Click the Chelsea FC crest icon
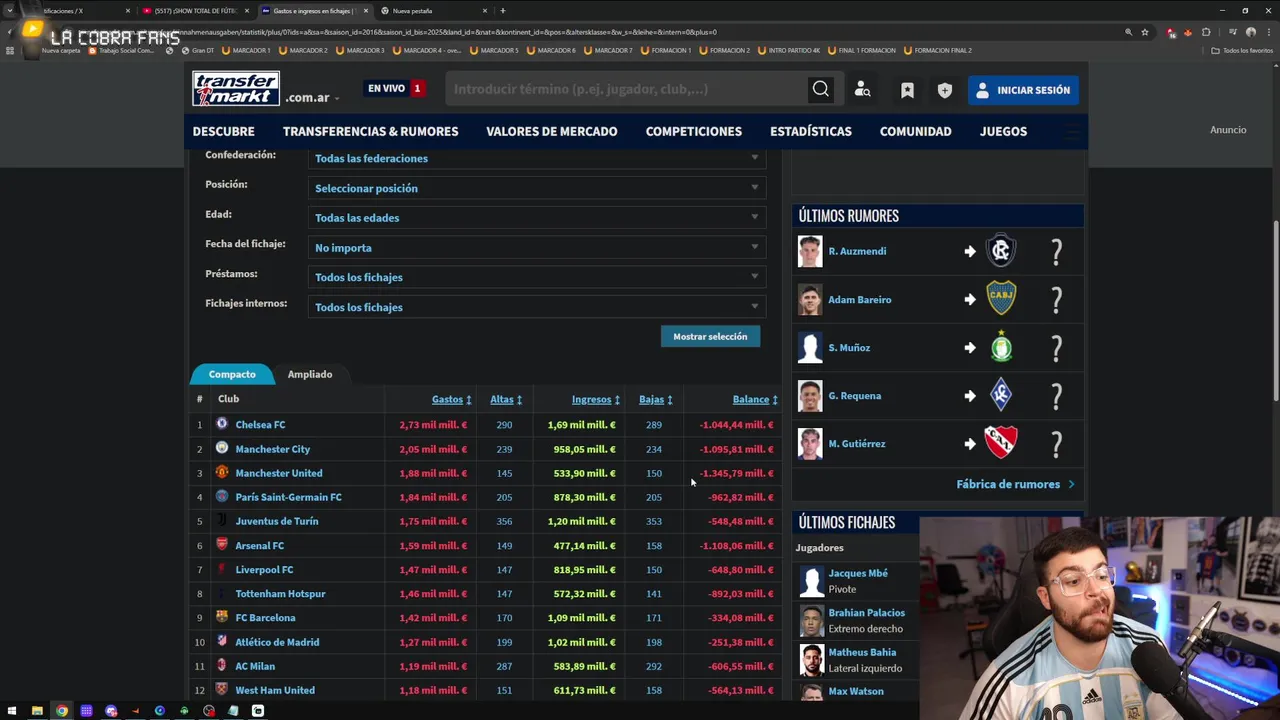The height and width of the screenshot is (720, 1280). tap(222, 424)
